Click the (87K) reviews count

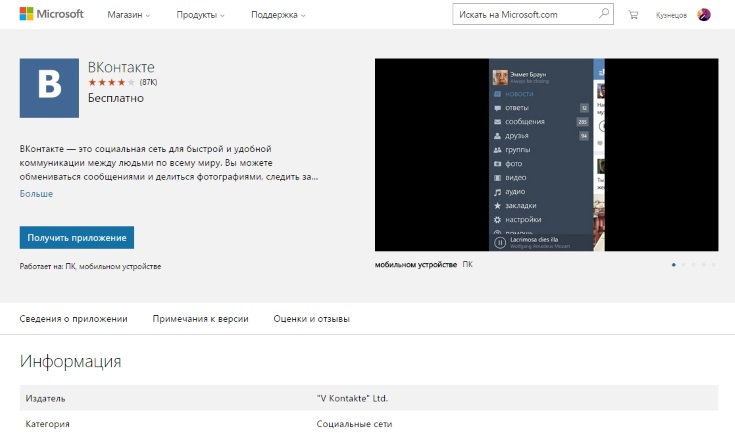[x=148, y=82]
